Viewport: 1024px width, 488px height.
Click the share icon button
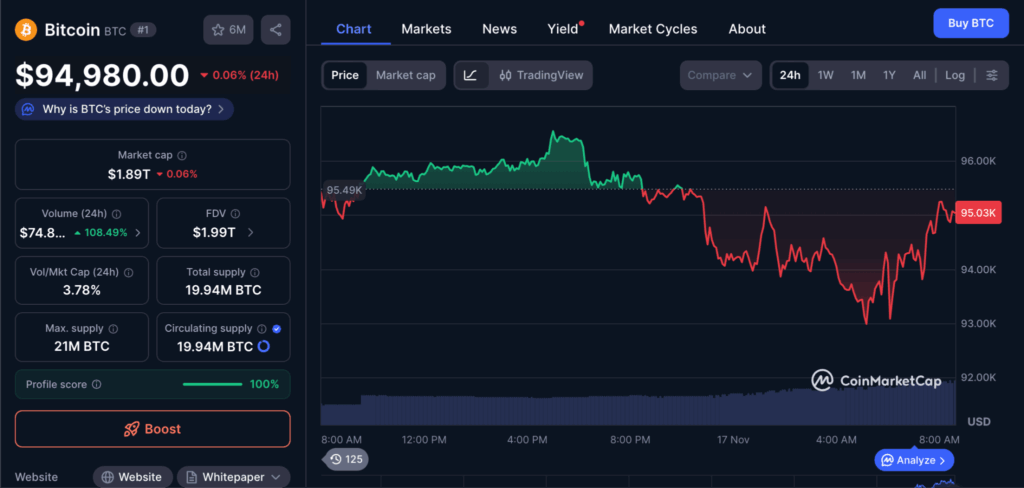point(275,30)
